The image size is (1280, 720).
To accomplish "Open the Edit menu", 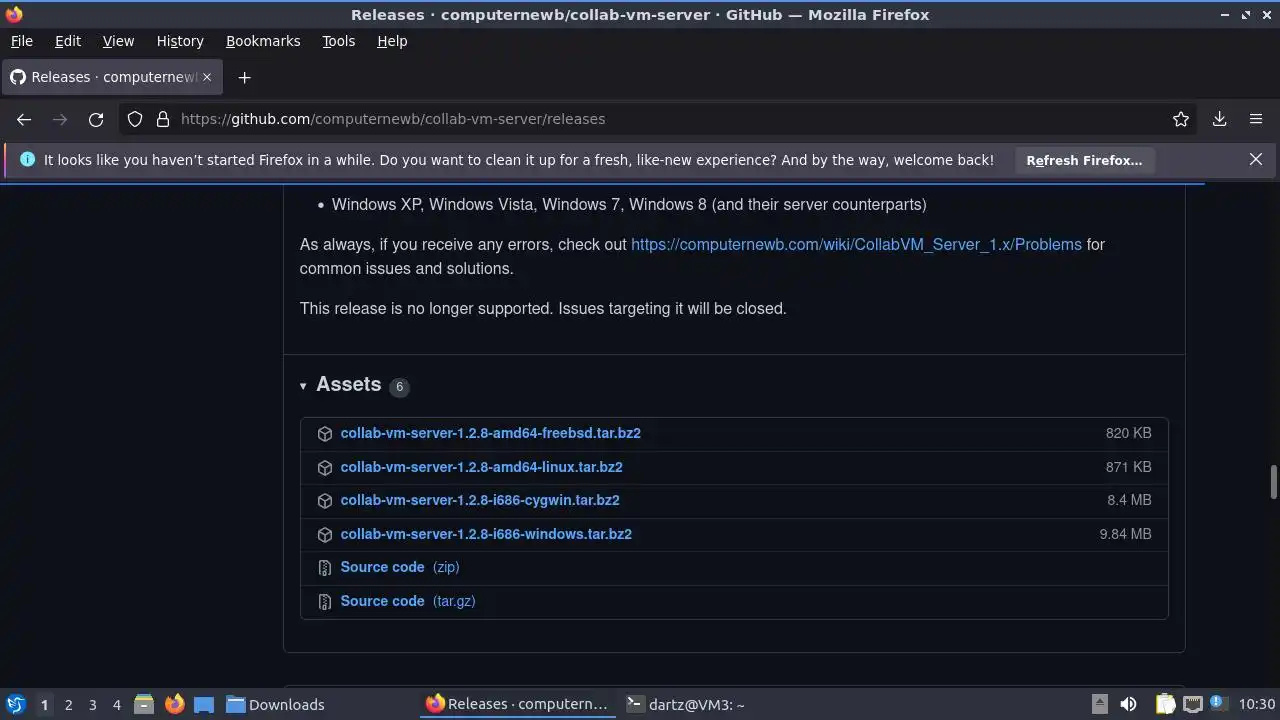I will [68, 41].
